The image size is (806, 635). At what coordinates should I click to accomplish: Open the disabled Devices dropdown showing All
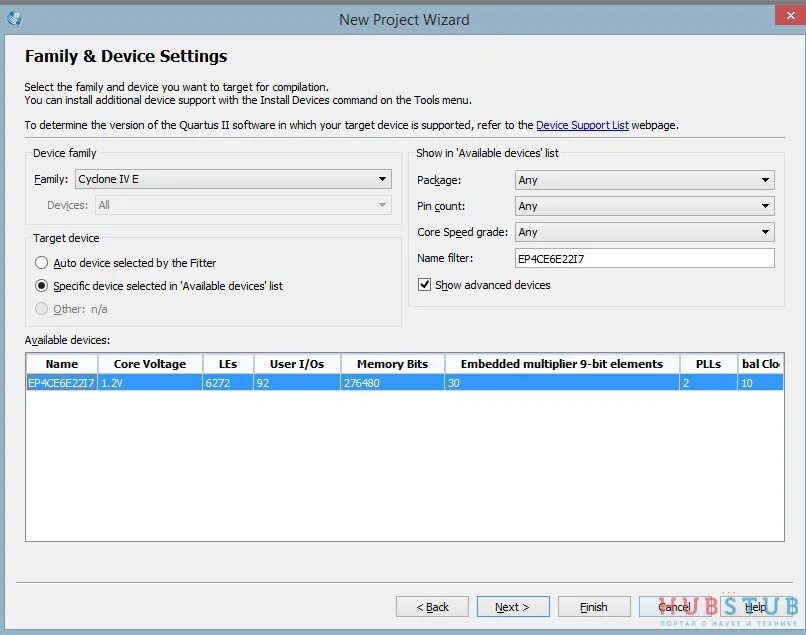pyautogui.click(x=243, y=205)
